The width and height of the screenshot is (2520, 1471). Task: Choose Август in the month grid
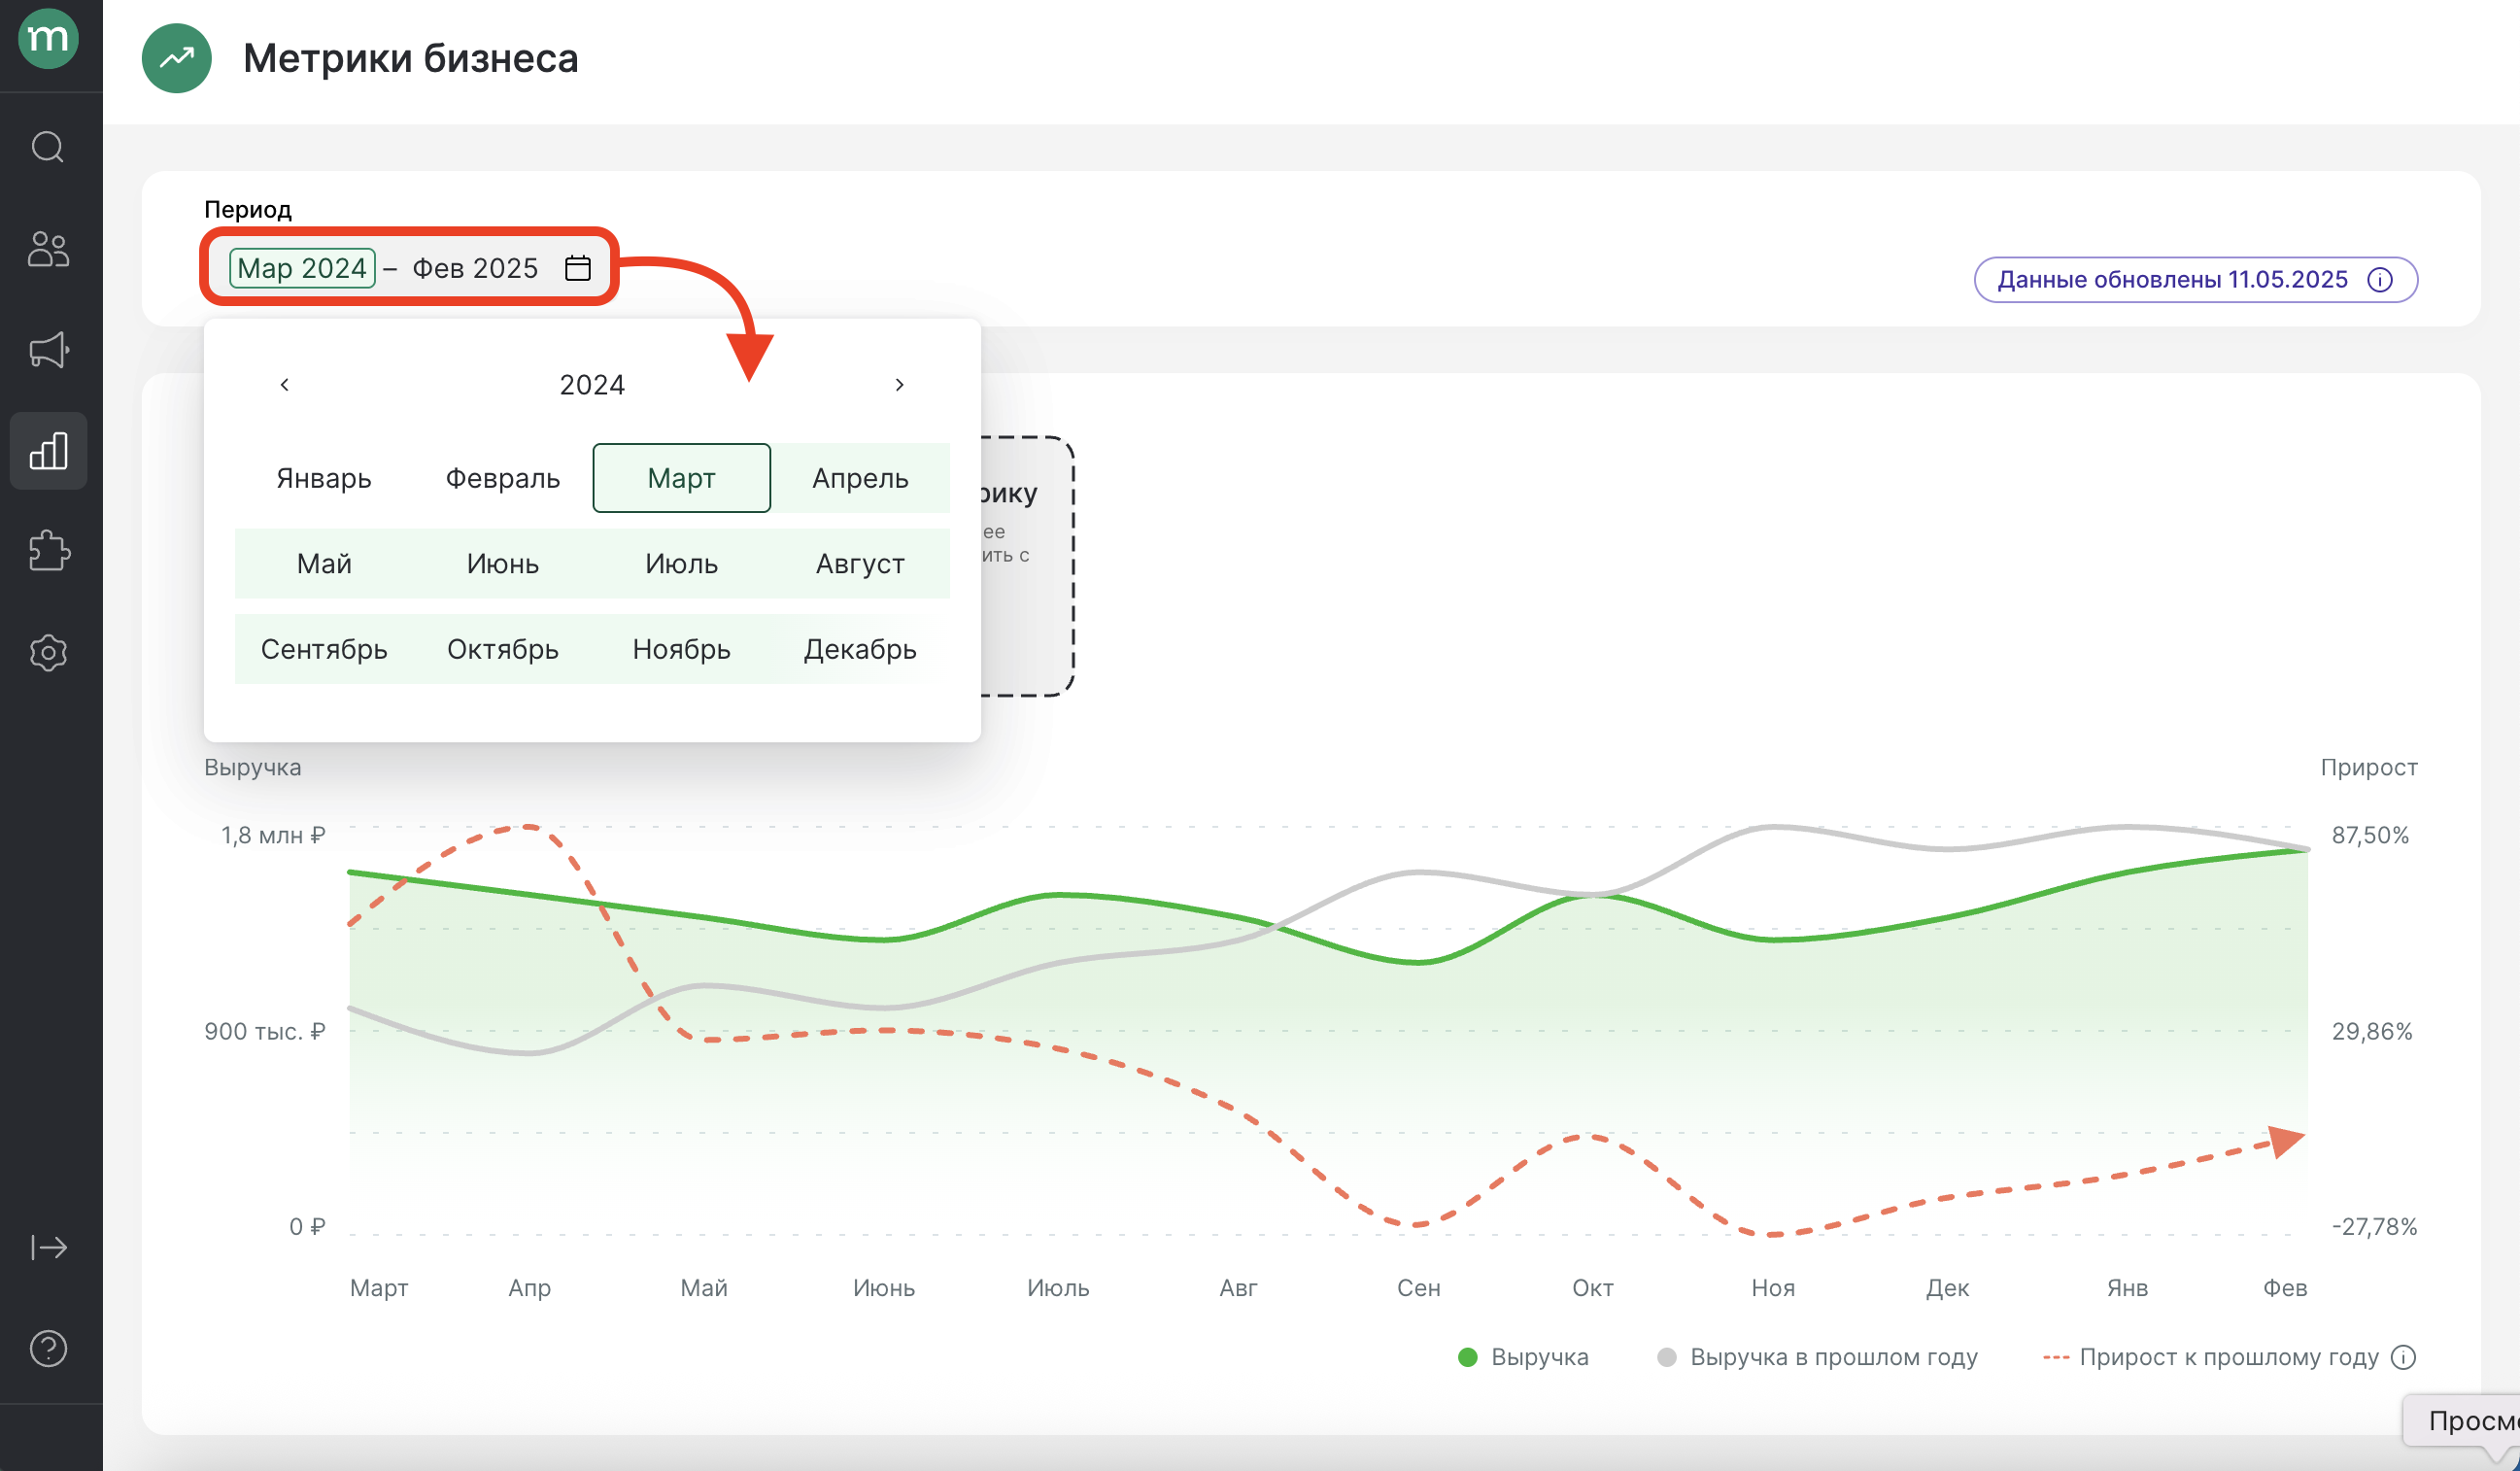point(860,564)
